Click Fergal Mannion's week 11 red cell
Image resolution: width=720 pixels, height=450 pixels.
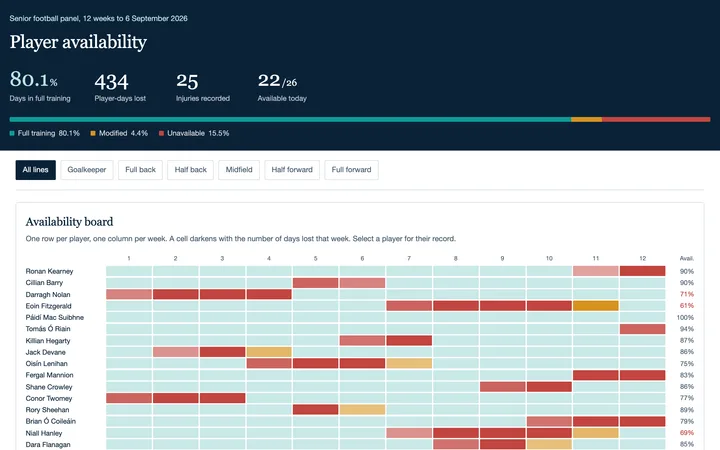(x=596, y=375)
